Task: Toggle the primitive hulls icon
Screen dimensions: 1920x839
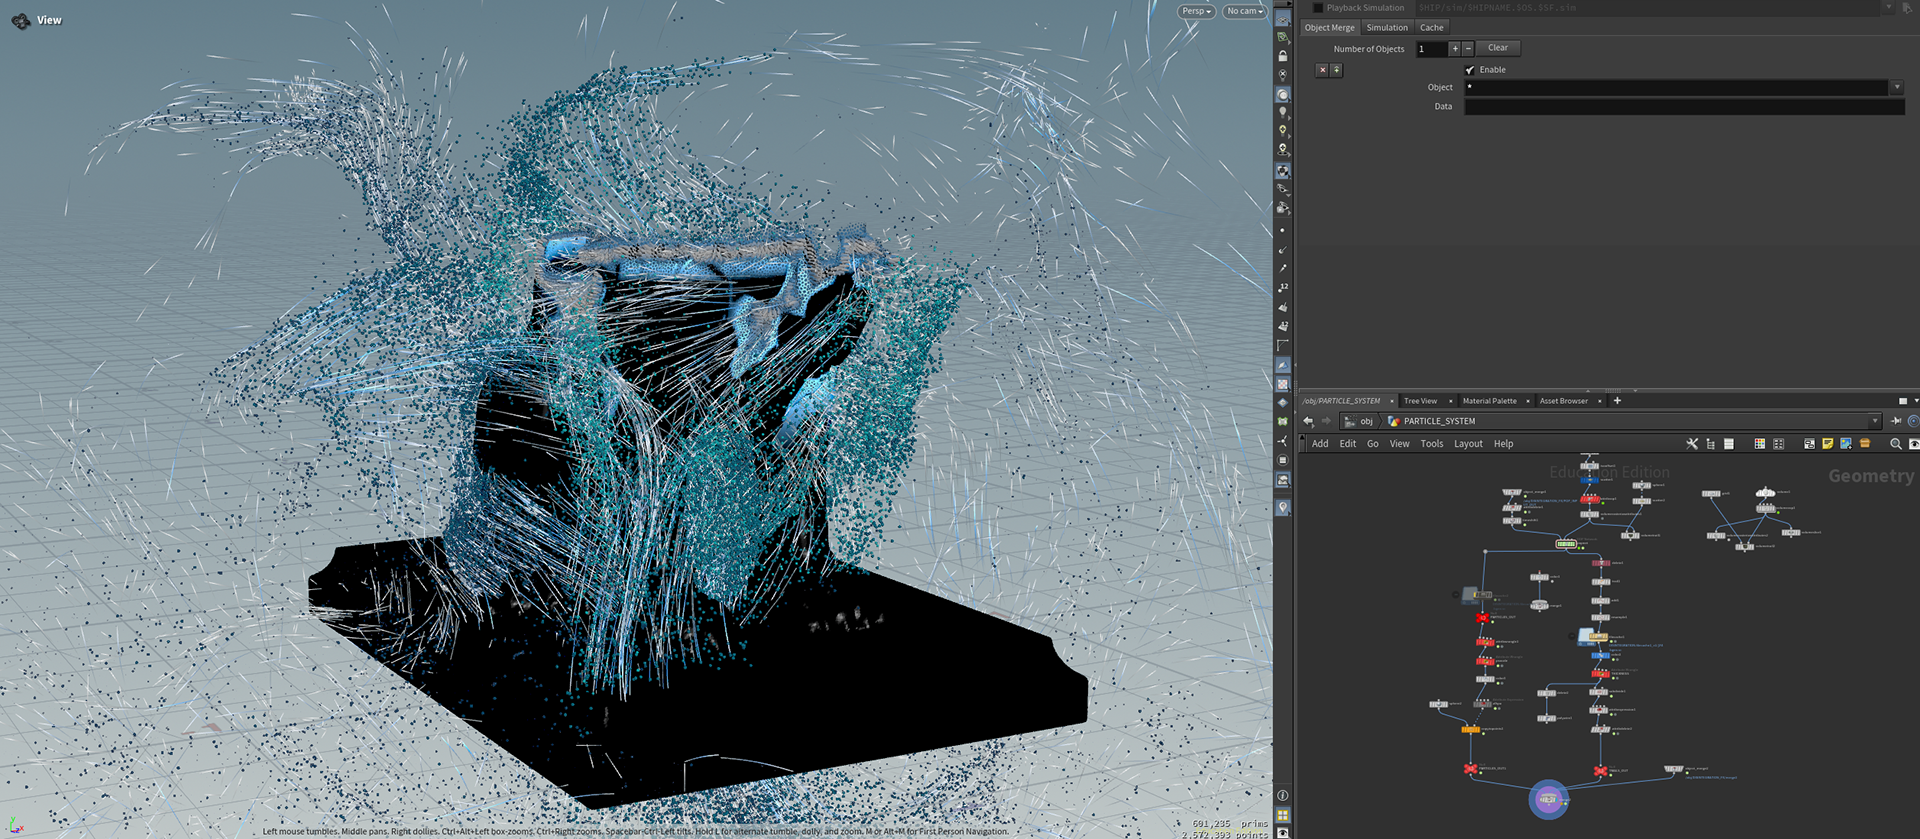Action: click(1283, 346)
